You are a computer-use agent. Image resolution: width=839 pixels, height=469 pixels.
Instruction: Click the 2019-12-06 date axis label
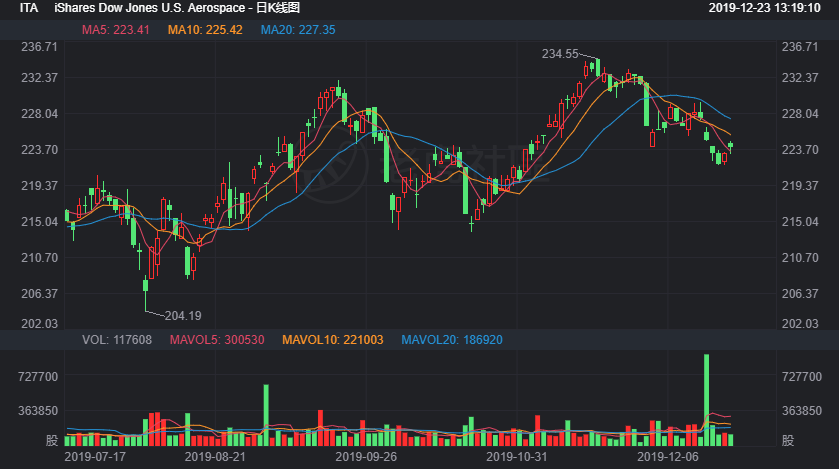point(668,457)
